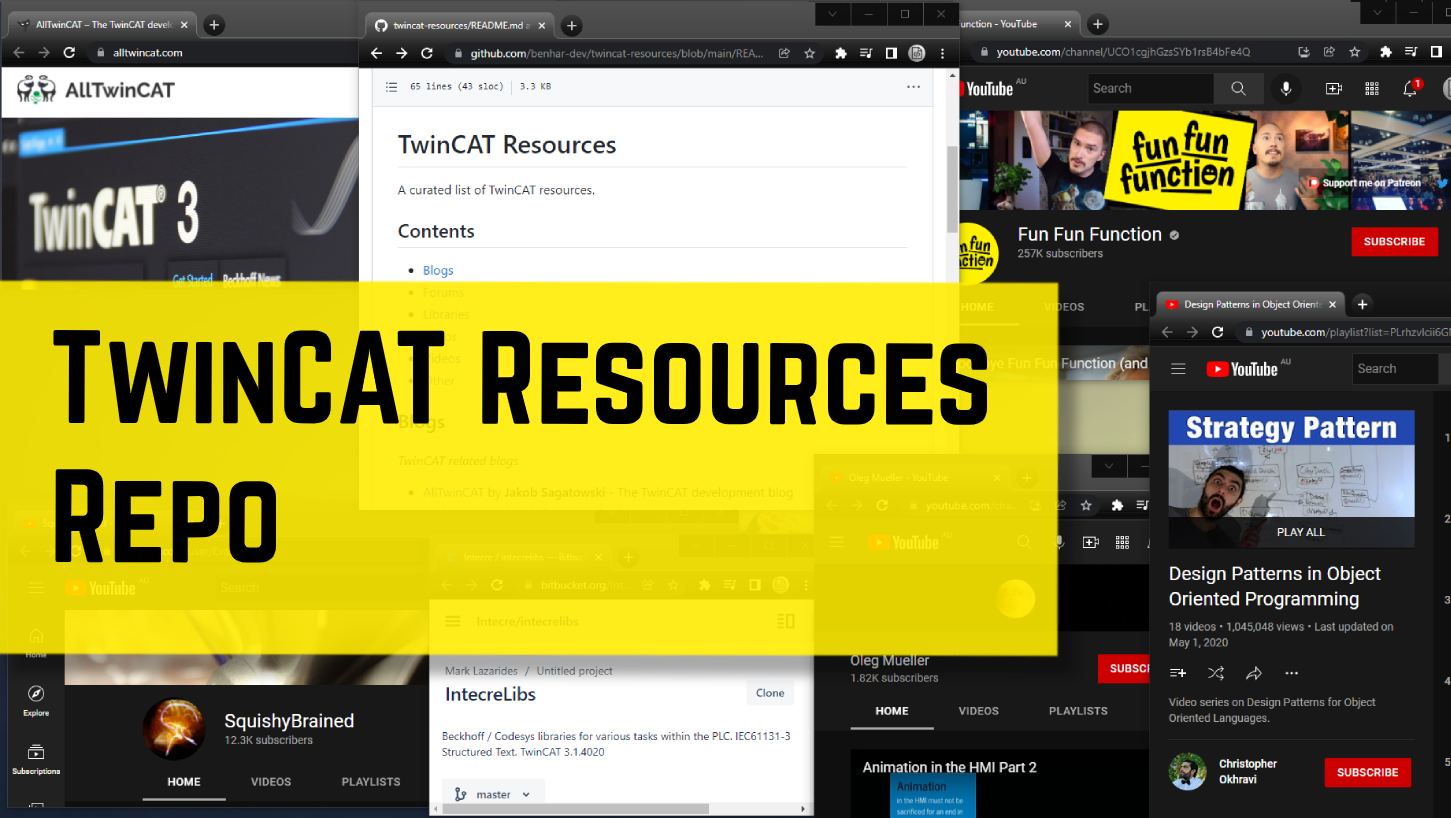Open the Chrome kebab menu in GitHub window

tap(943, 54)
